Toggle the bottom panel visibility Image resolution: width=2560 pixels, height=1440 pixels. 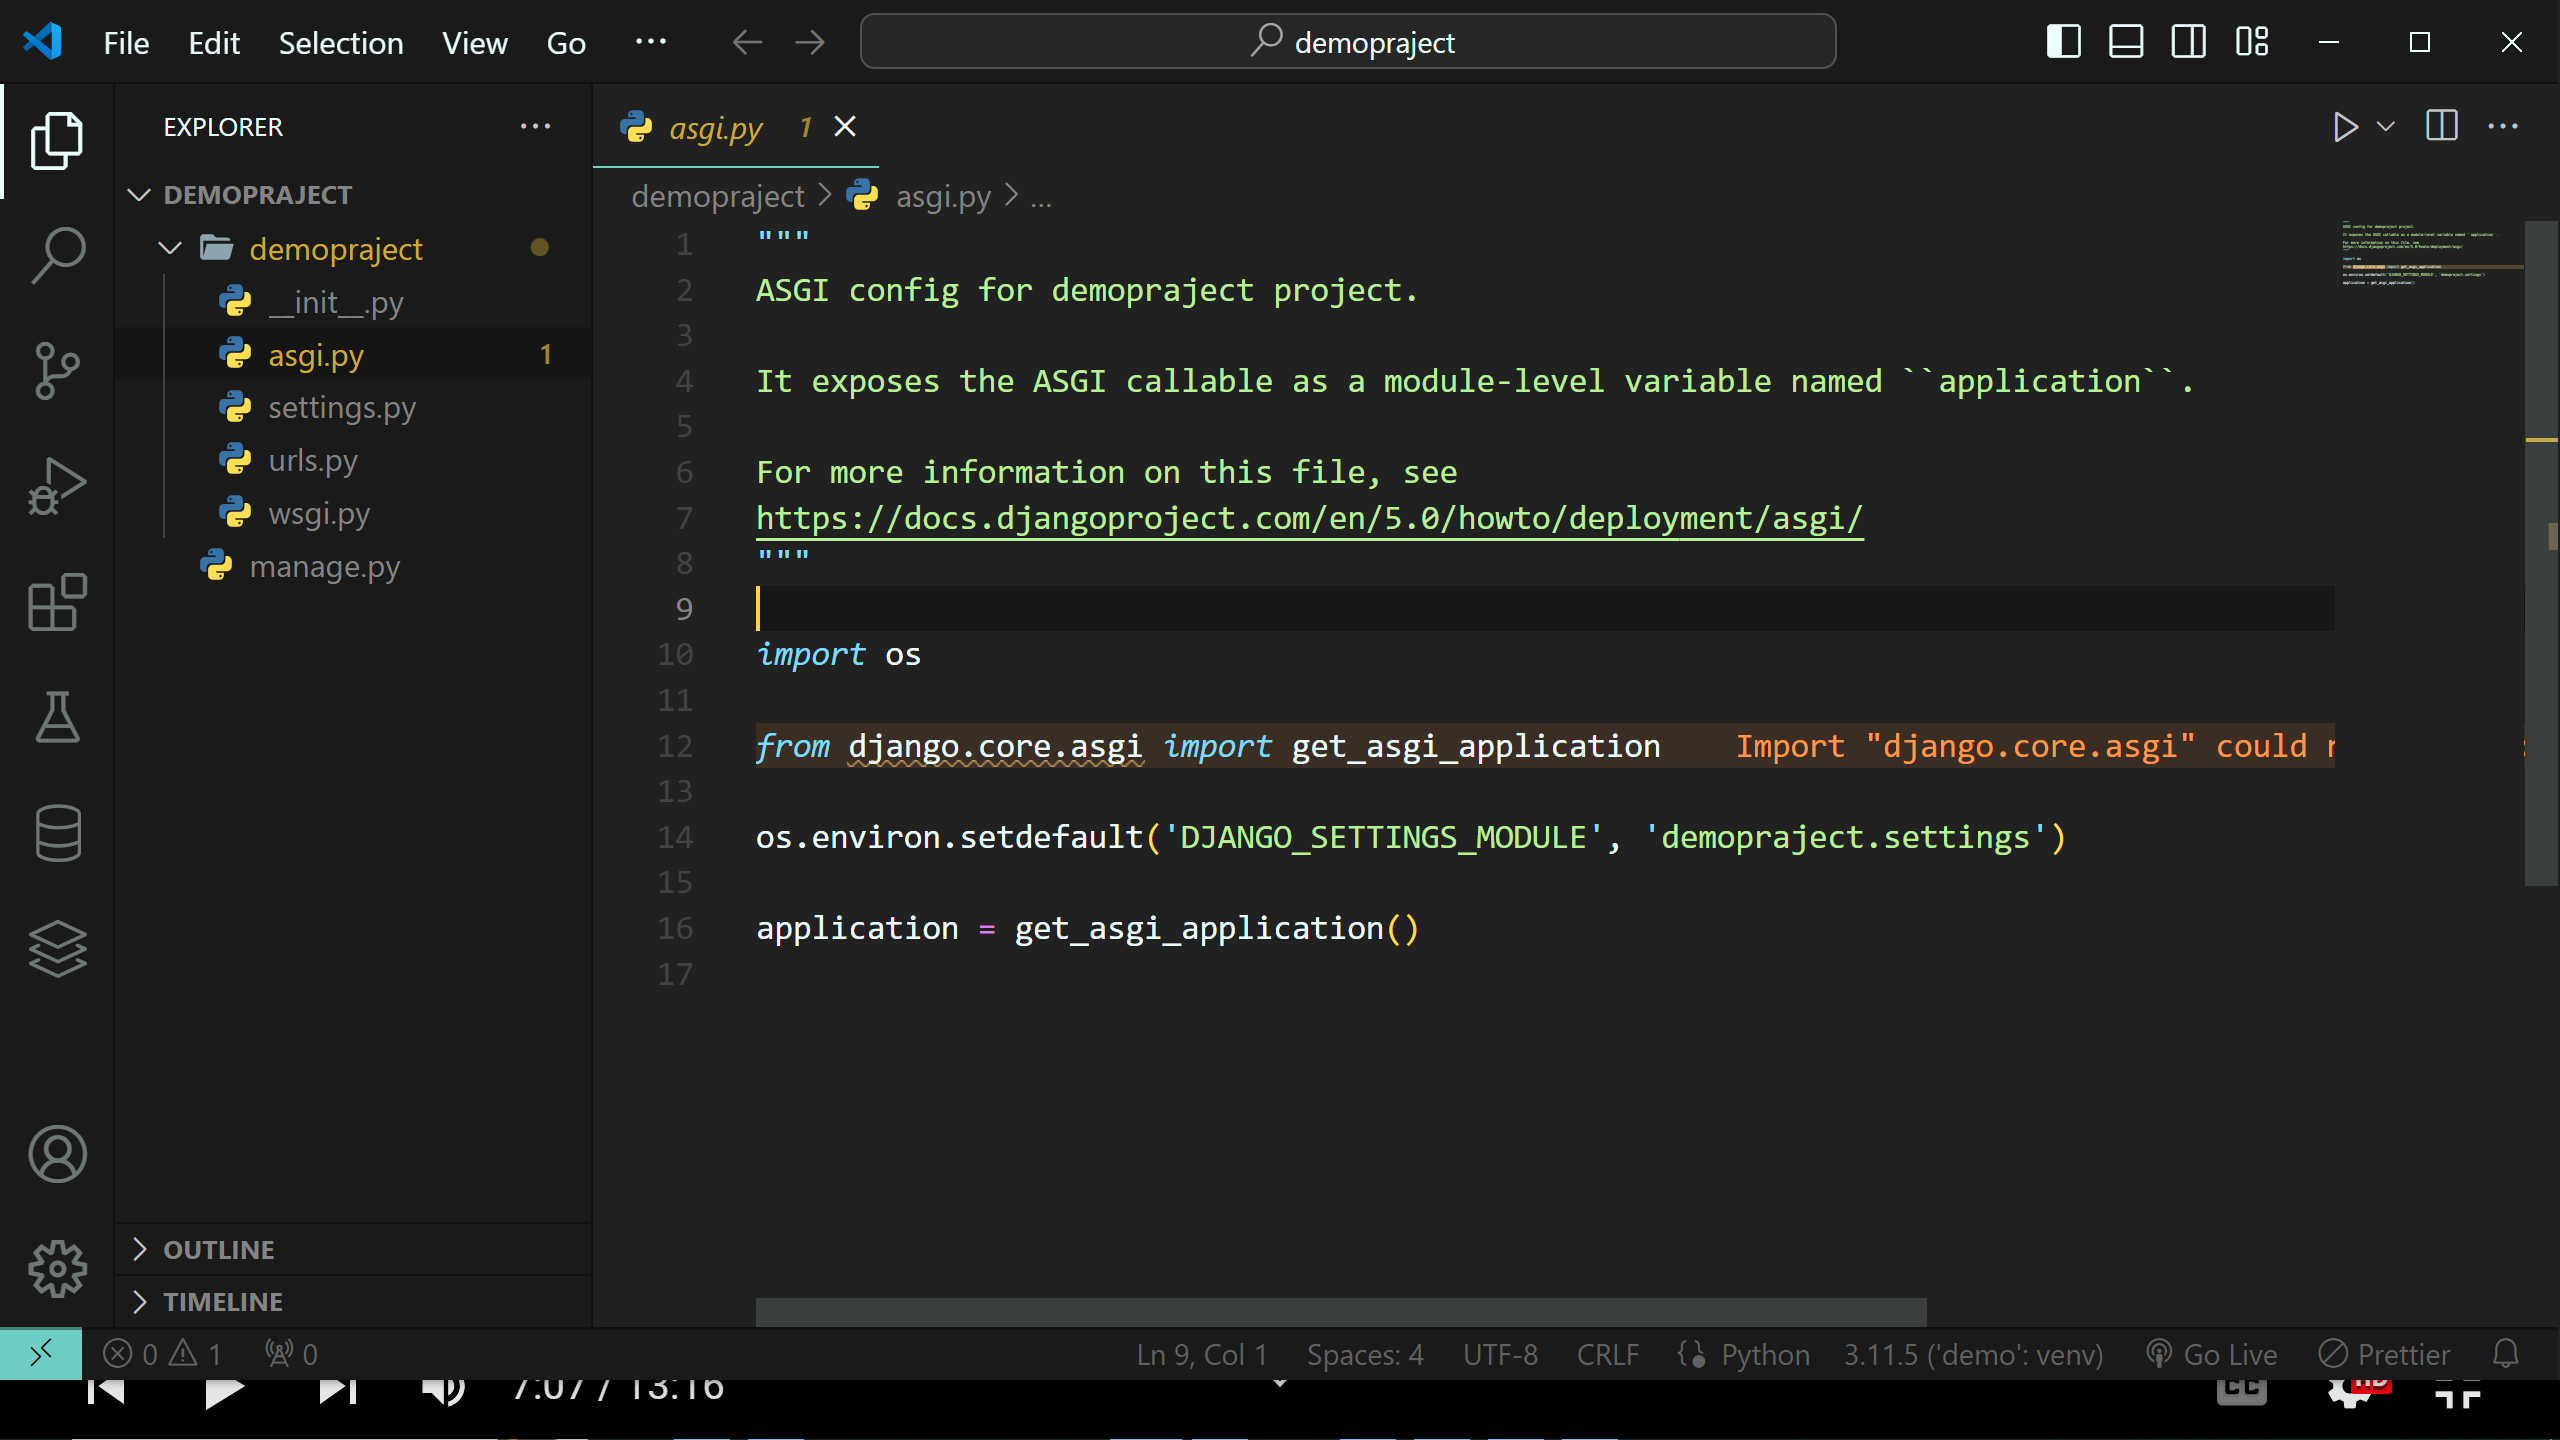2125,42
